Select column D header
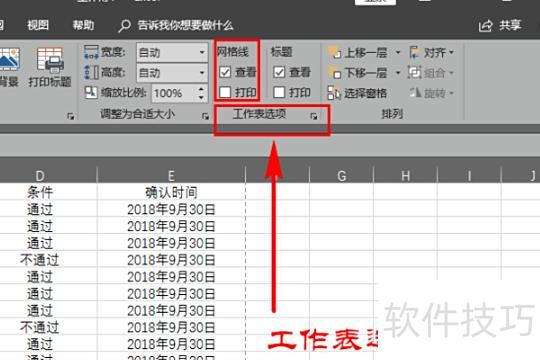Image resolution: width=540 pixels, height=360 pixels. pos(40,175)
